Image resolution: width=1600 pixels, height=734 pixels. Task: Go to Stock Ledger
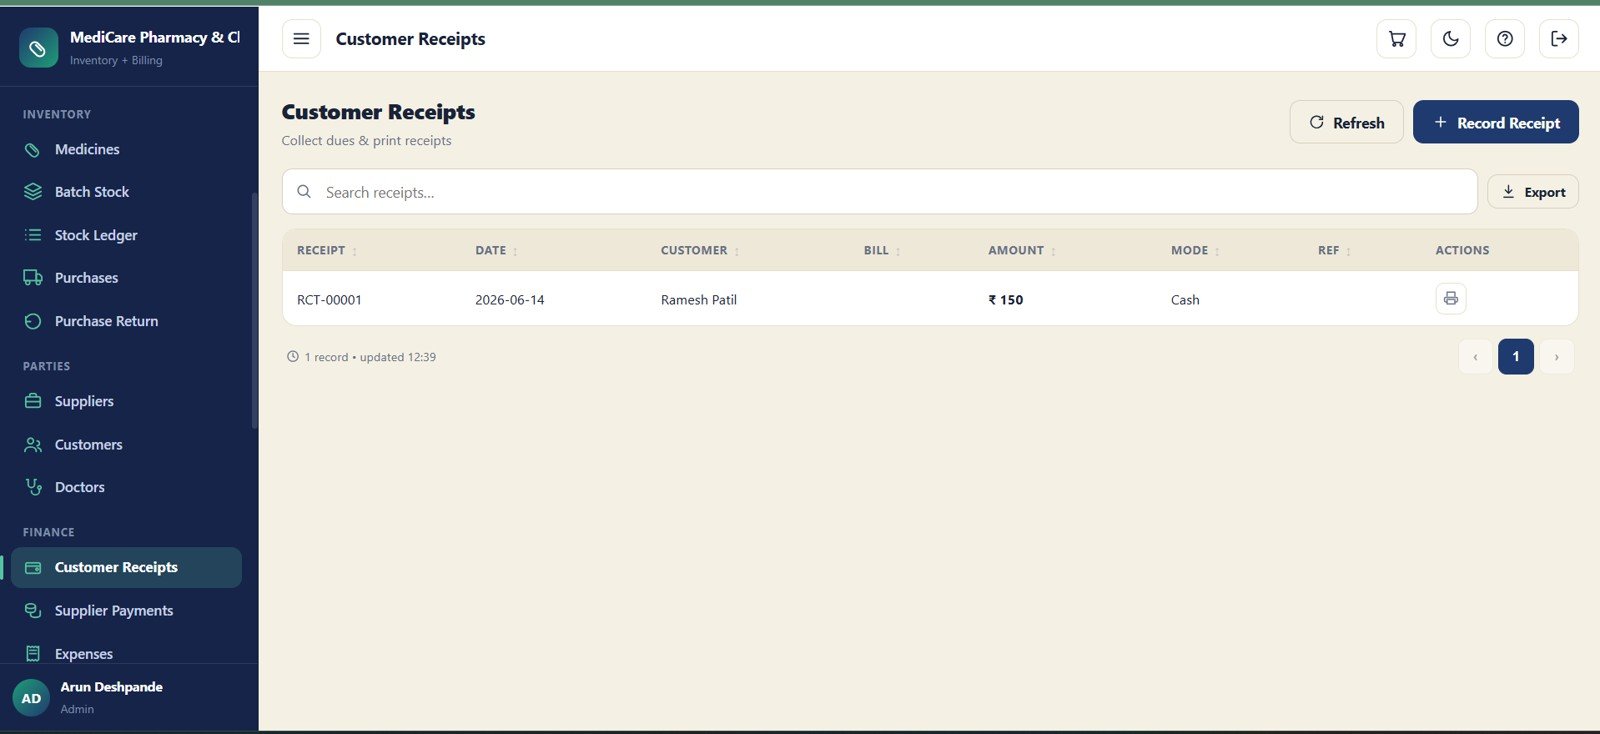[x=126, y=235]
